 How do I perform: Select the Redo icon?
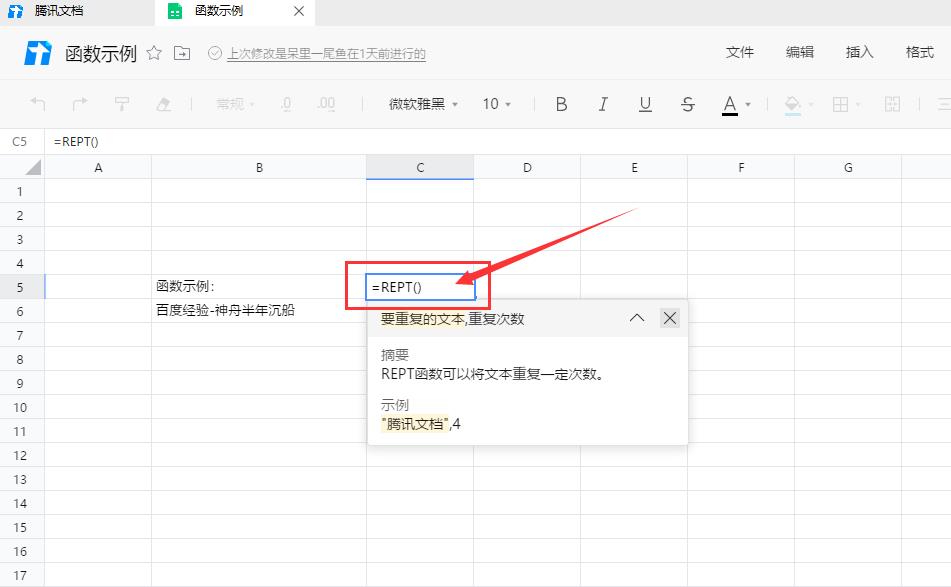pos(80,104)
